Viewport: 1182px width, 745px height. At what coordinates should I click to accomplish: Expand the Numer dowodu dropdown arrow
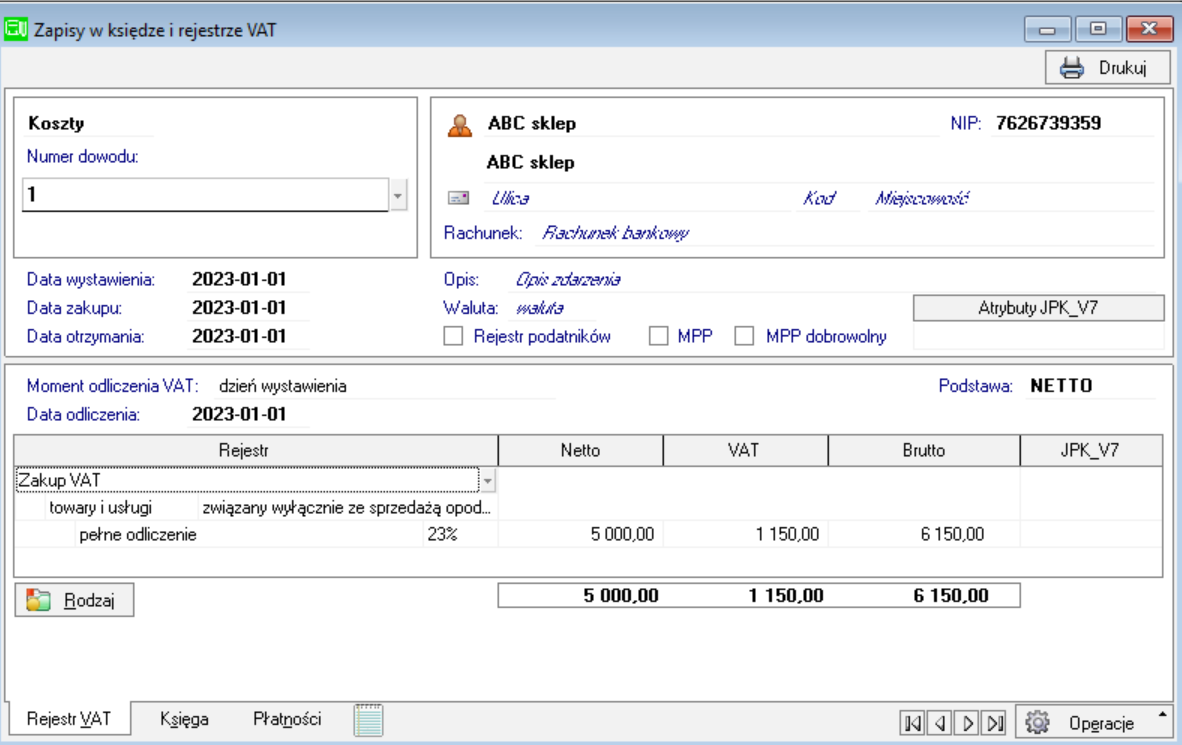398,196
